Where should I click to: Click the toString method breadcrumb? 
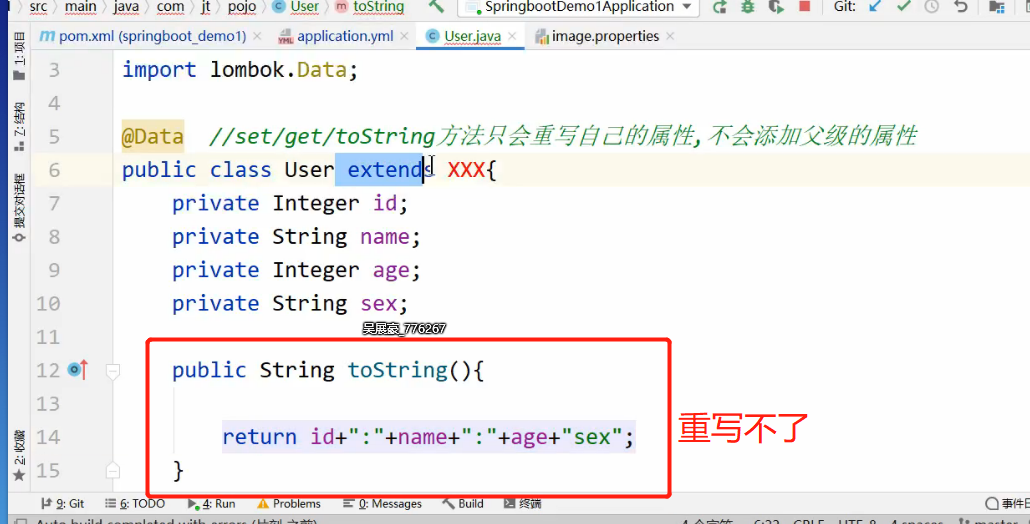(x=370, y=7)
